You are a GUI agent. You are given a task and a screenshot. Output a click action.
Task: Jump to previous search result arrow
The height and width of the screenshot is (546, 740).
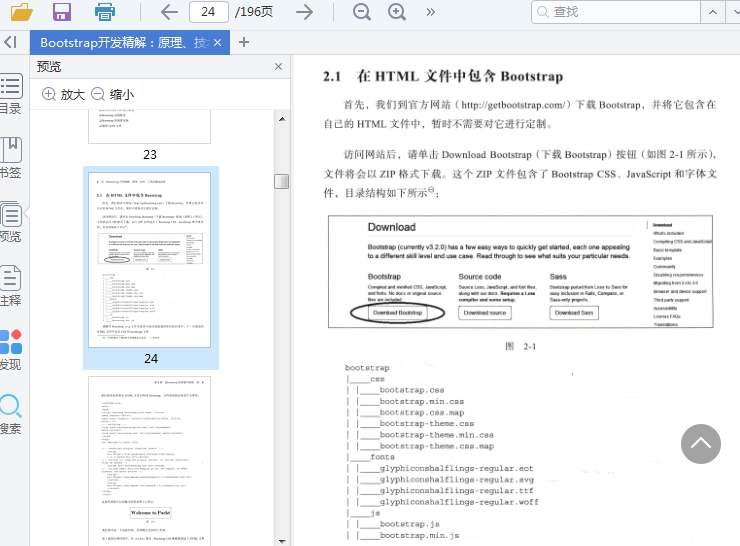tap(713, 12)
